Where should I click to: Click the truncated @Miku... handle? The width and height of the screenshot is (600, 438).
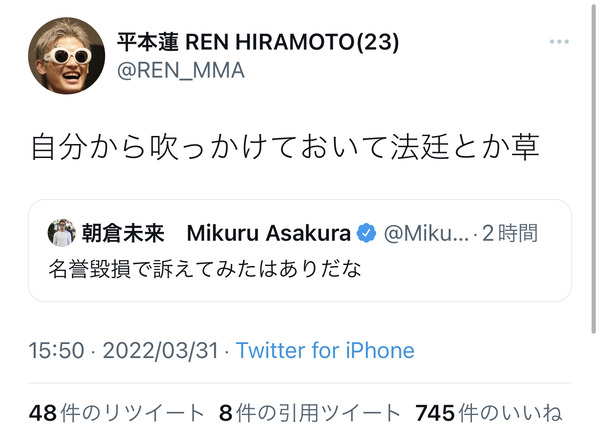426,233
